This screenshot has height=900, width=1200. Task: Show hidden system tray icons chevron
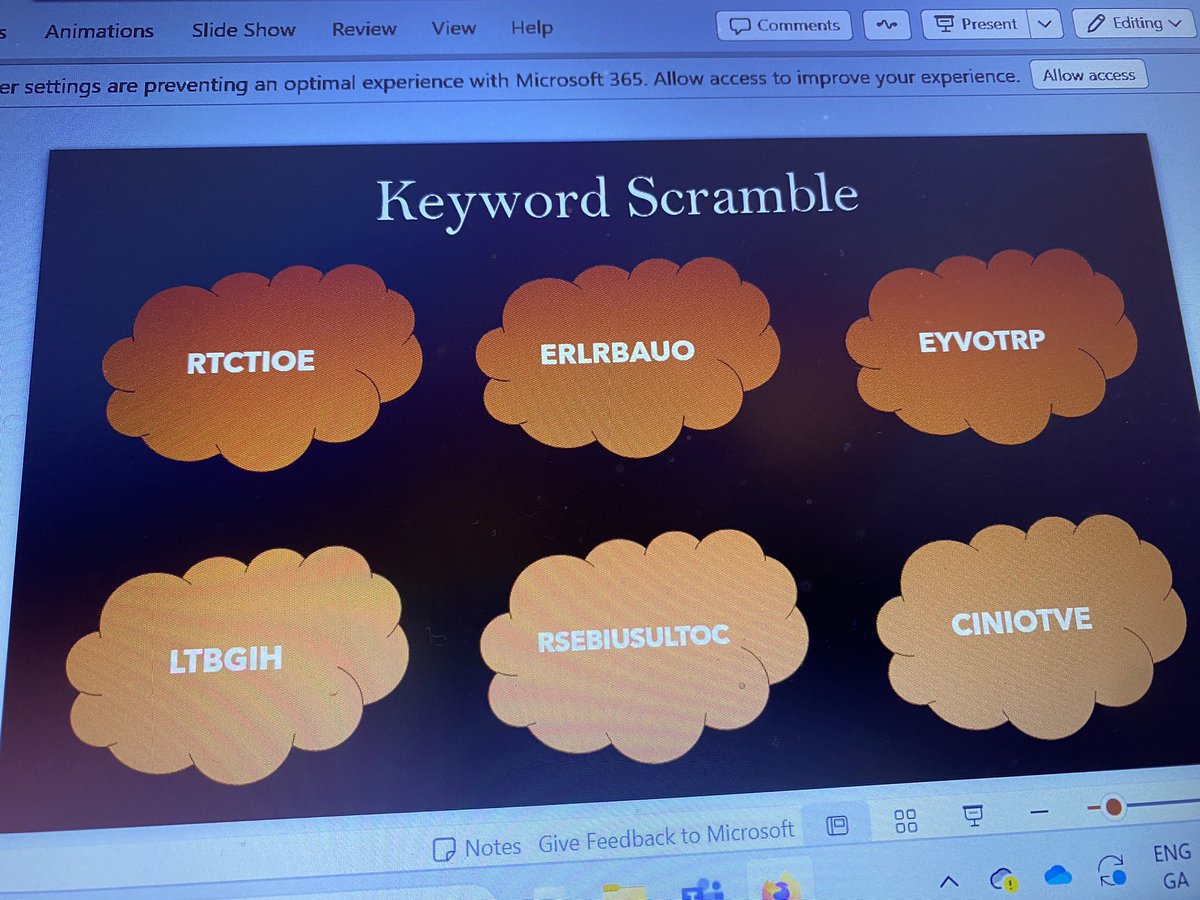pyautogui.click(x=949, y=882)
